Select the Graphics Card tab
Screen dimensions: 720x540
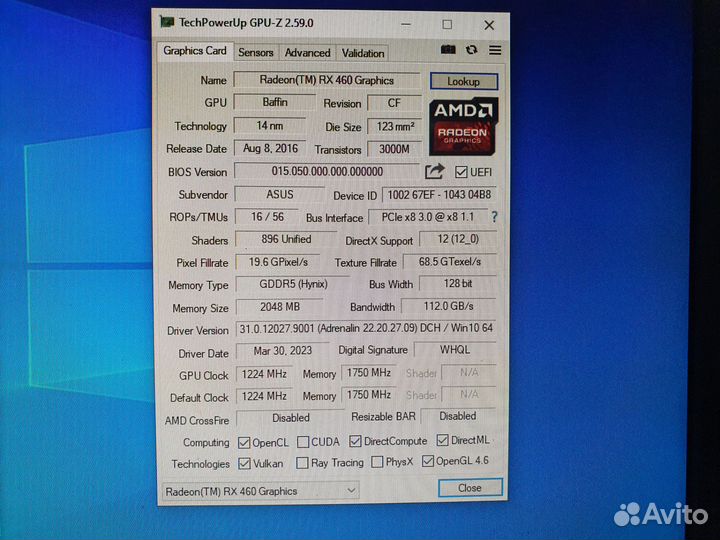click(195, 51)
